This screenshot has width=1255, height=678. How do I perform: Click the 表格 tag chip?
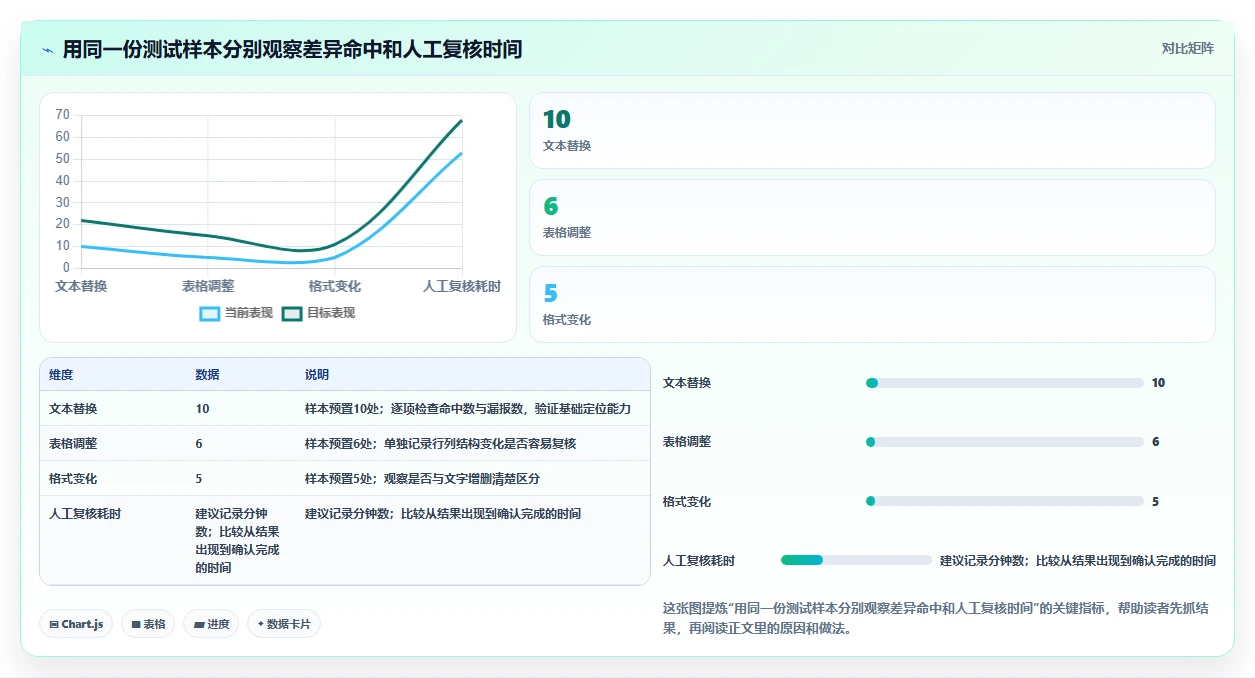[x=148, y=624]
